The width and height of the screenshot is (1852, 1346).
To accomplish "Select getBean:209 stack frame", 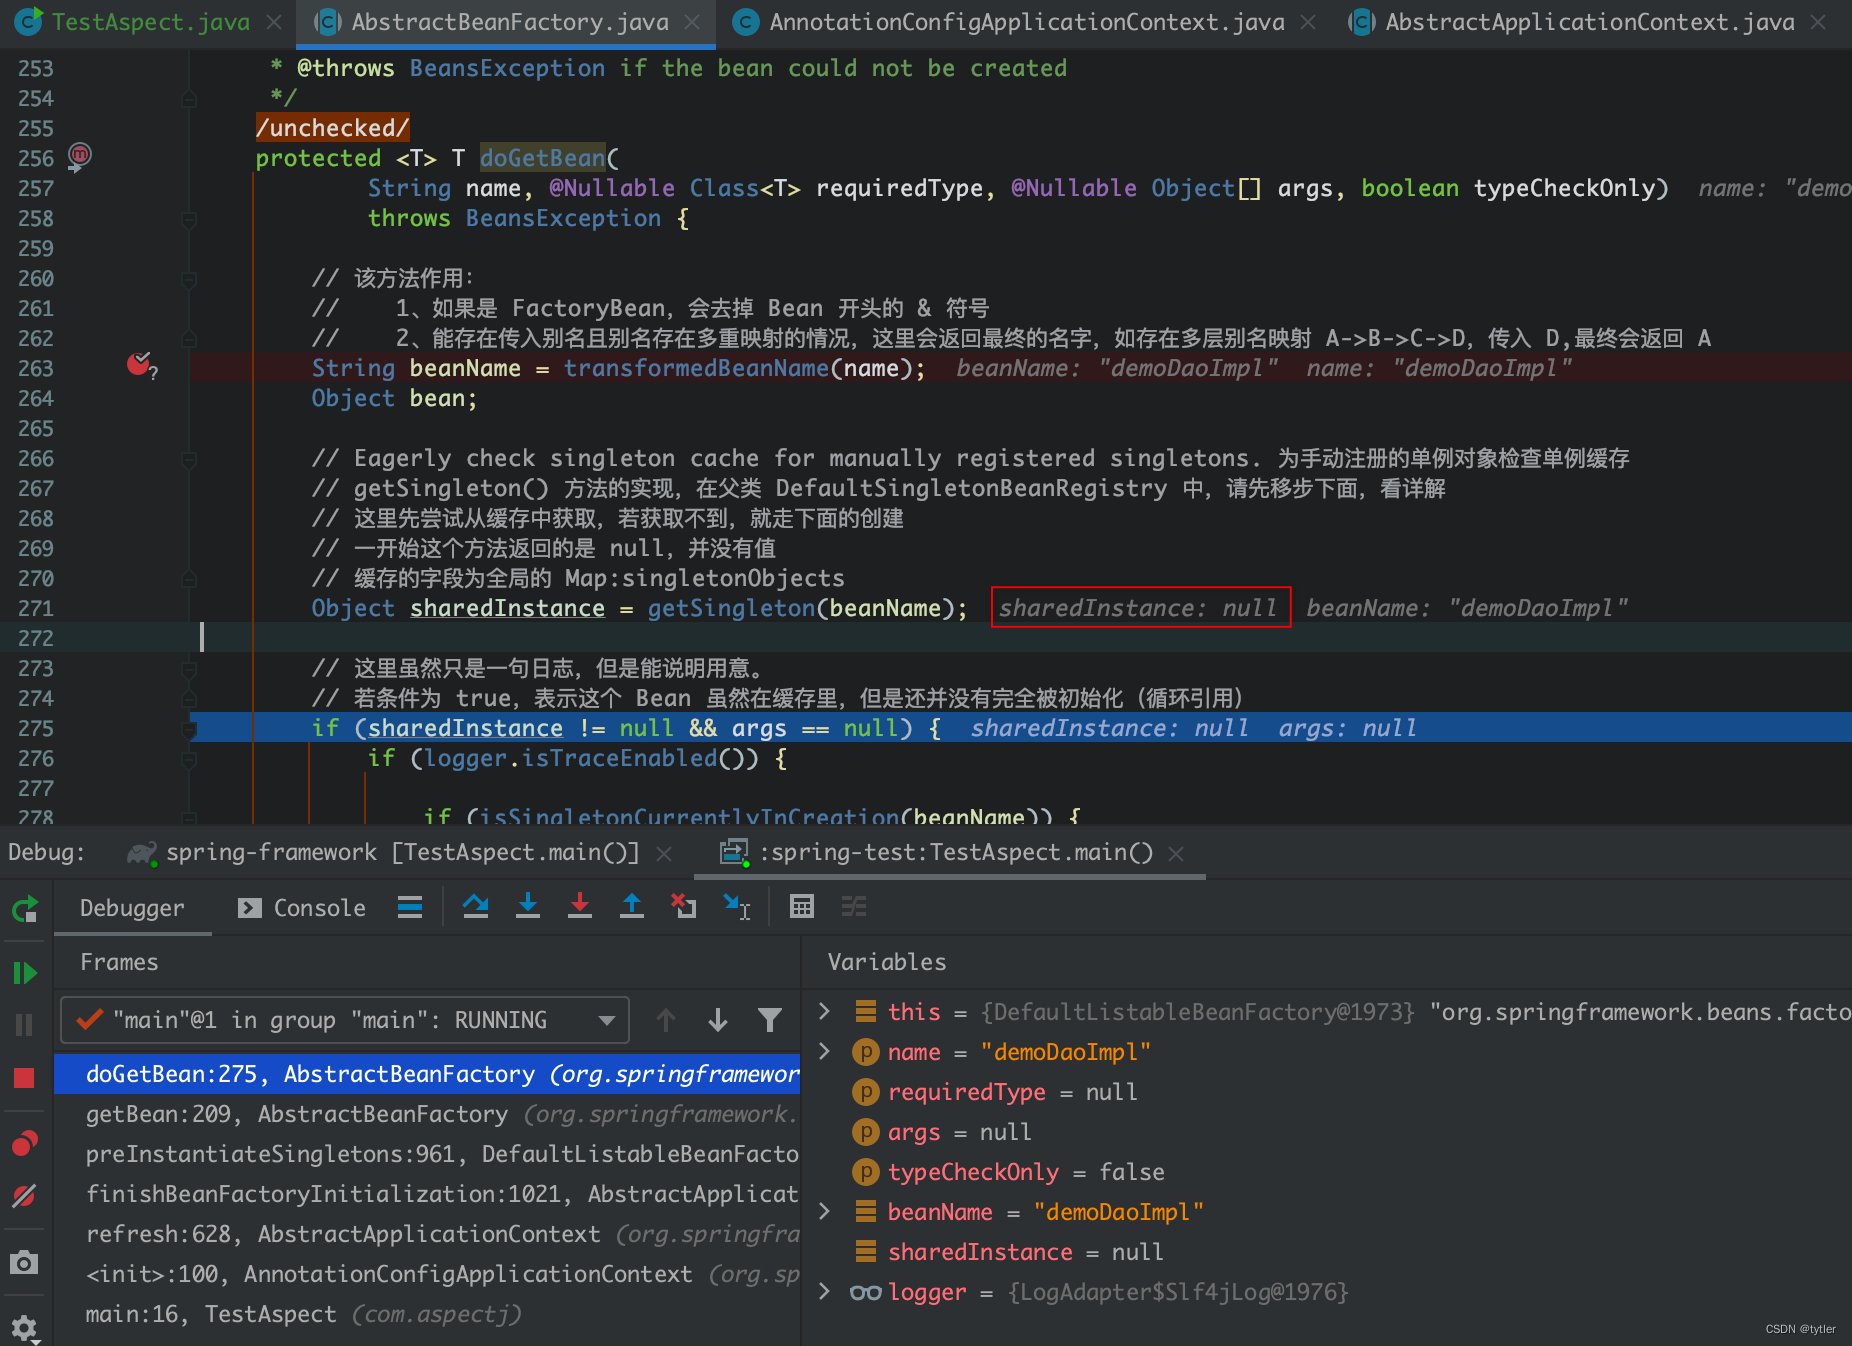I will 428,1114.
